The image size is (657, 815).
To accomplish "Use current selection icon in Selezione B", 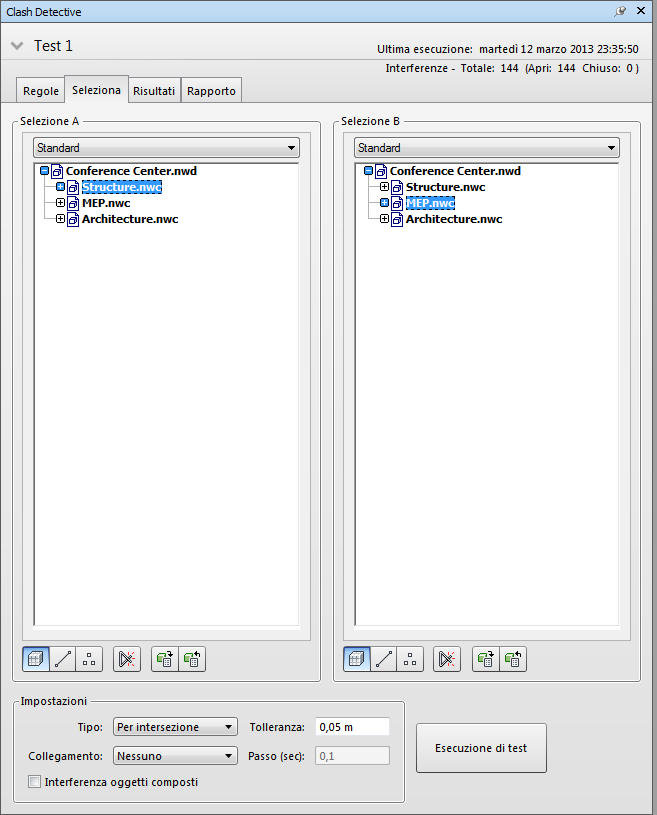I will pos(486,659).
